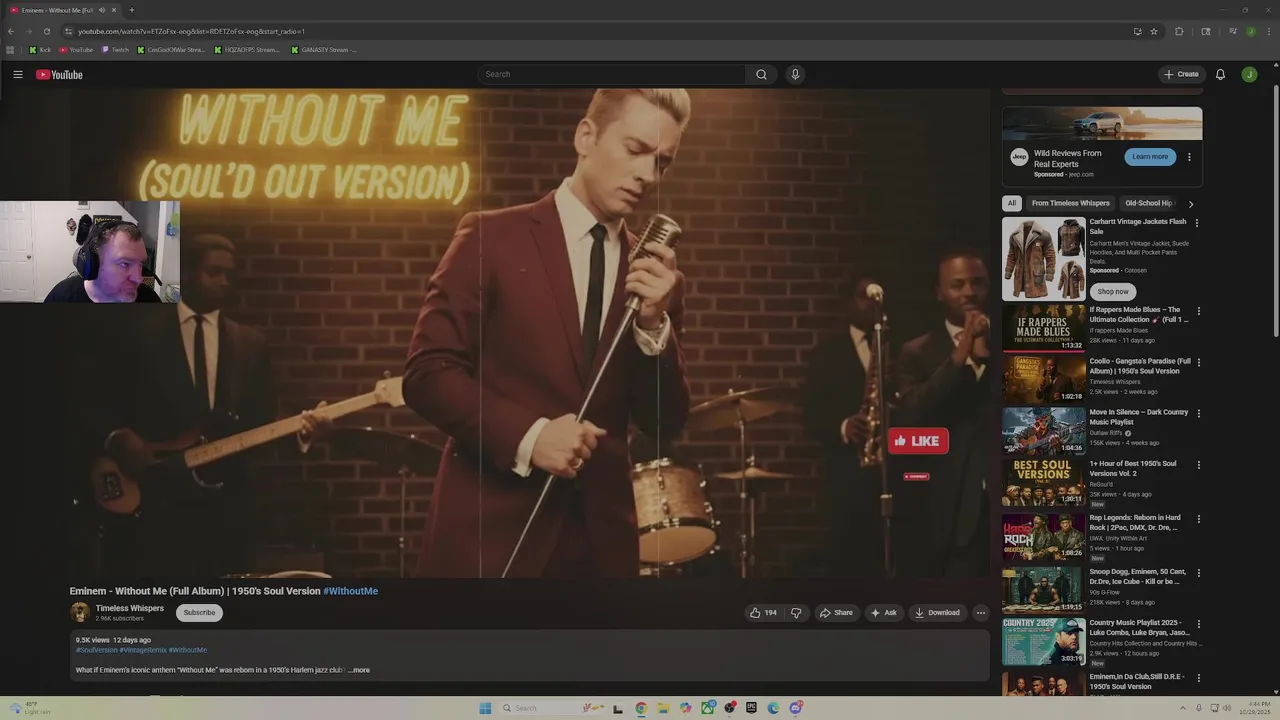Open the YouTube guide hamburger menu
This screenshot has width=1280, height=720.
[x=18, y=74]
